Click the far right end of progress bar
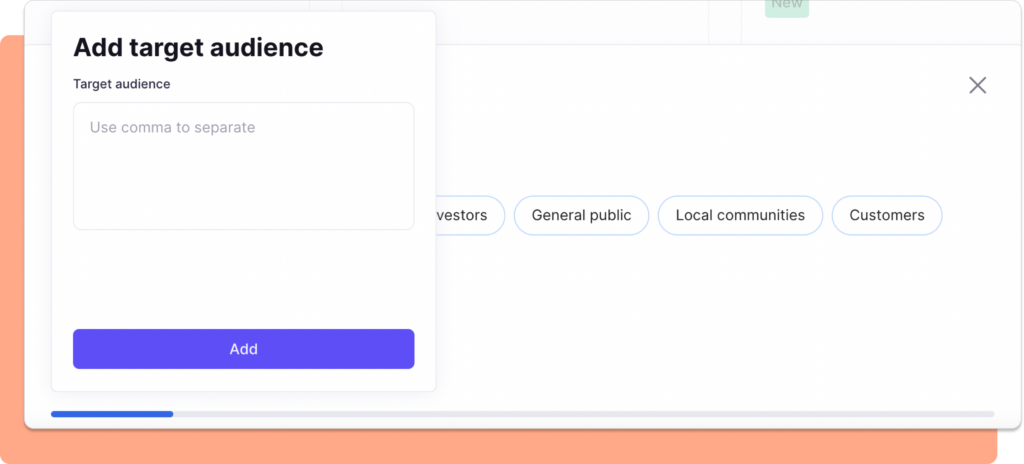The image size is (1024, 464). pyautogui.click(x=988, y=413)
